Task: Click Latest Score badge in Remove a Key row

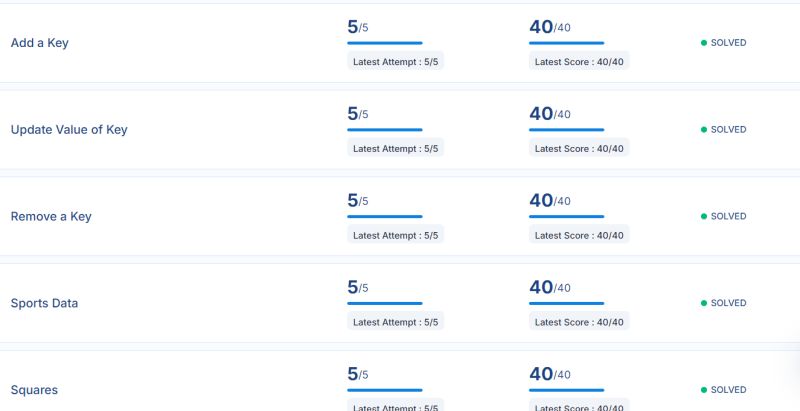Action: [579, 236]
